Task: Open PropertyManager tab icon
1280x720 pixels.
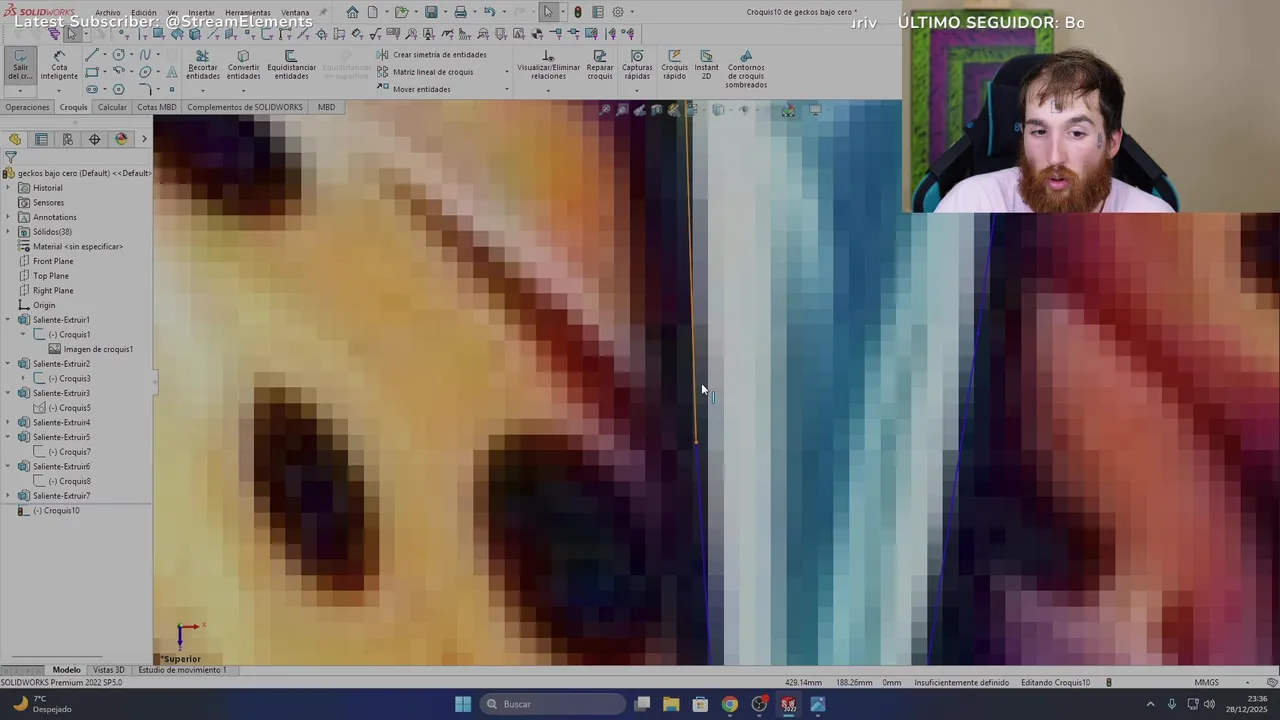Action: pyautogui.click(x=41, y=139)
